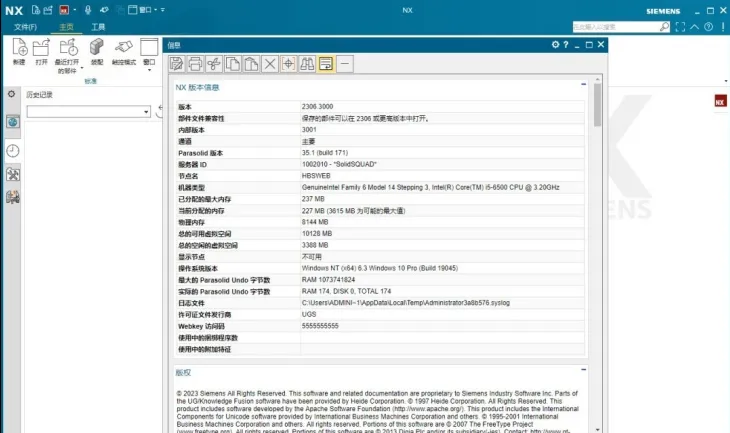Toggle the highlighted word wrap icon
Screen dimensions: 730x433
coord(326,64)
